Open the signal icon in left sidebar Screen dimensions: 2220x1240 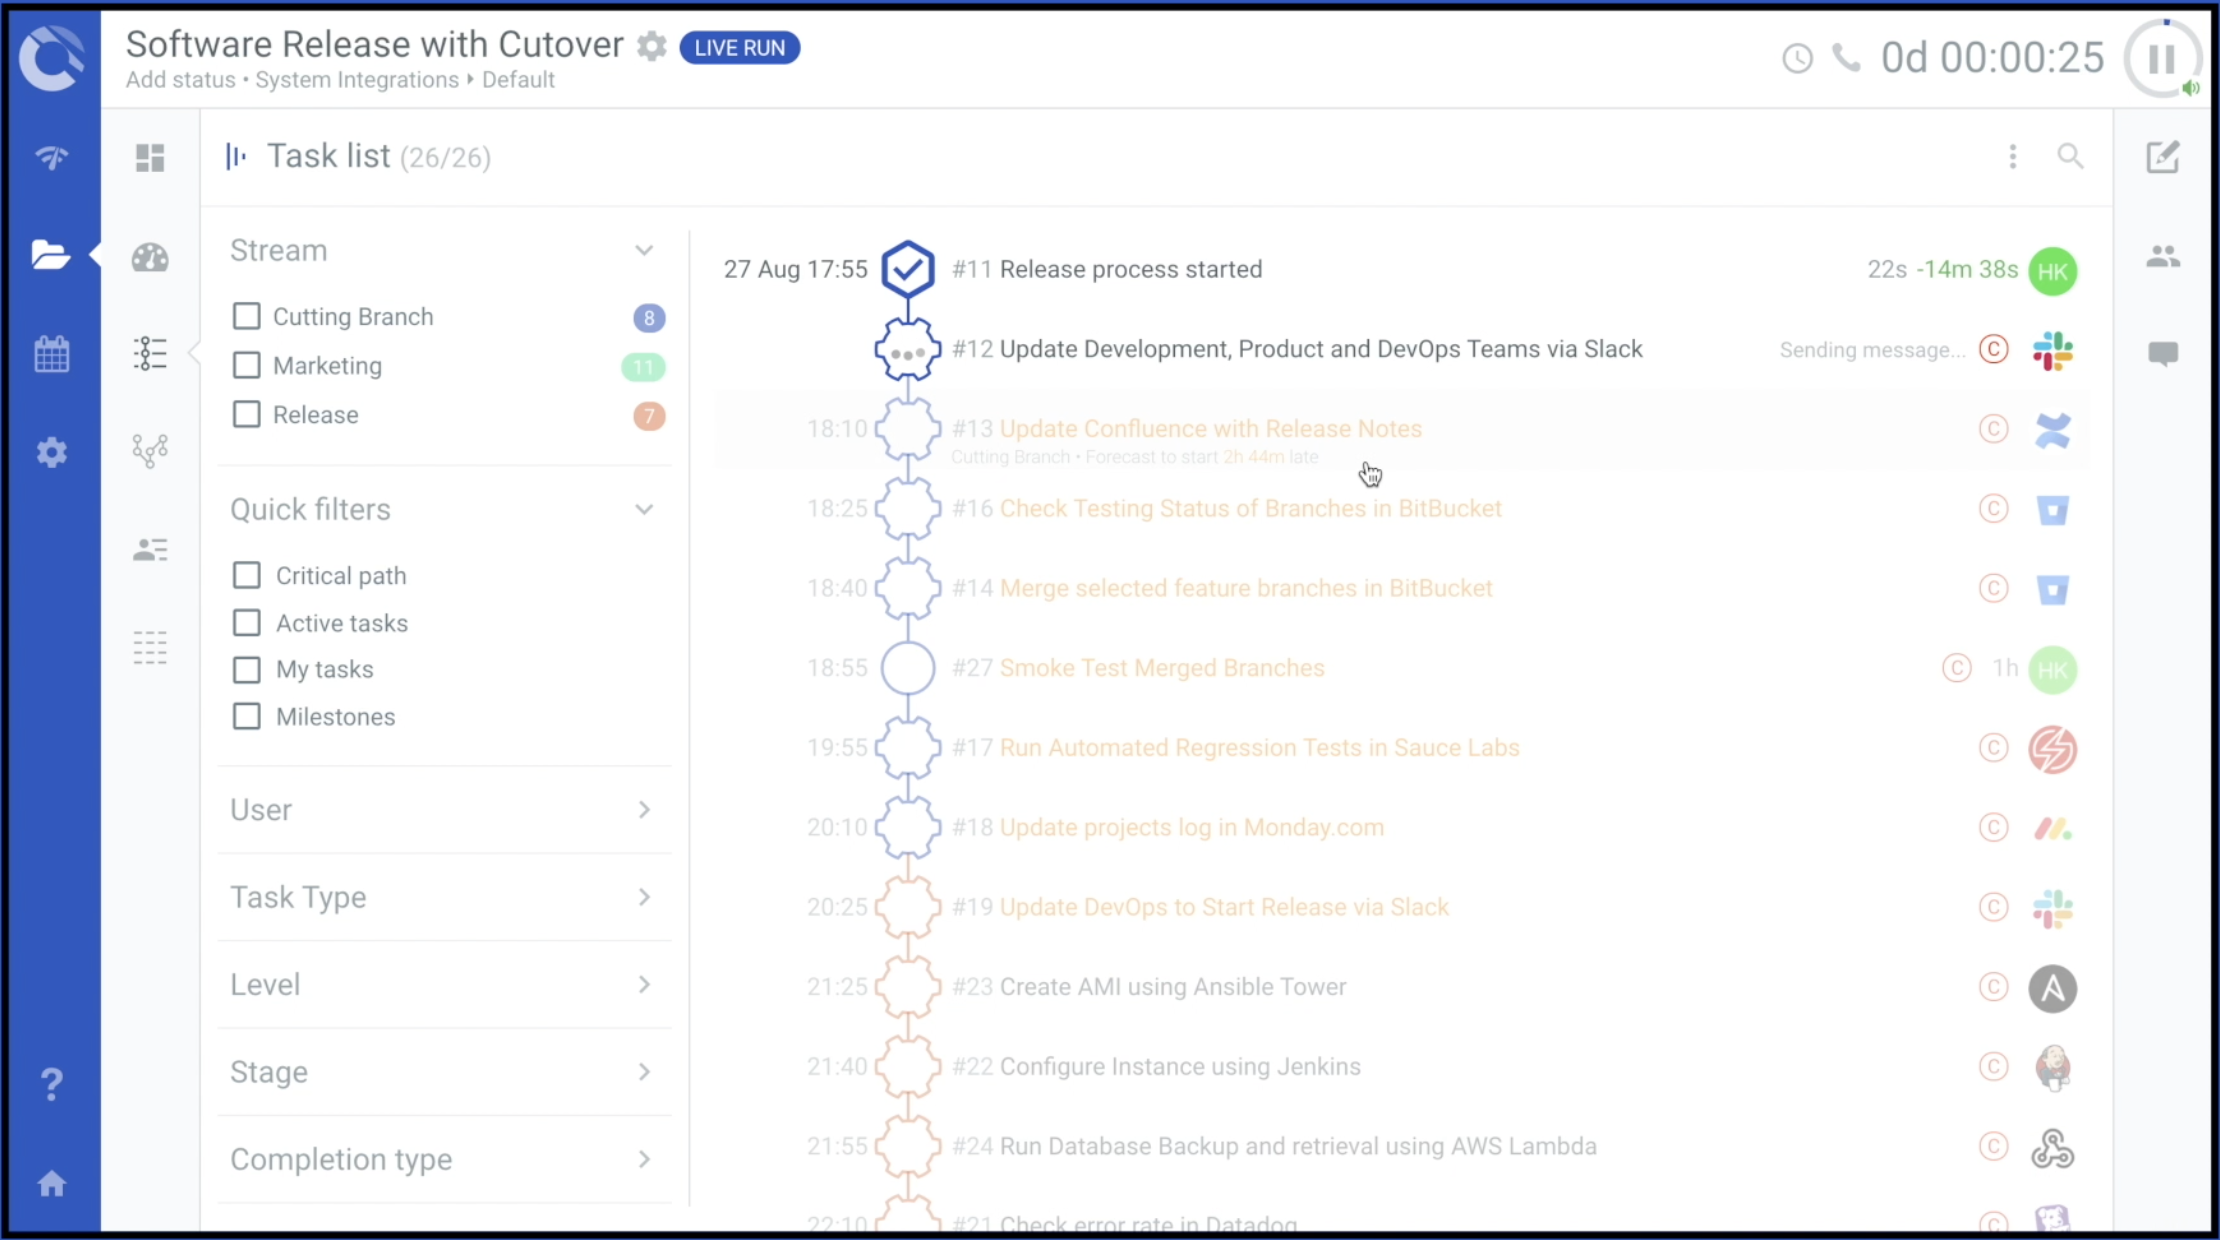(x=51, y=157)
